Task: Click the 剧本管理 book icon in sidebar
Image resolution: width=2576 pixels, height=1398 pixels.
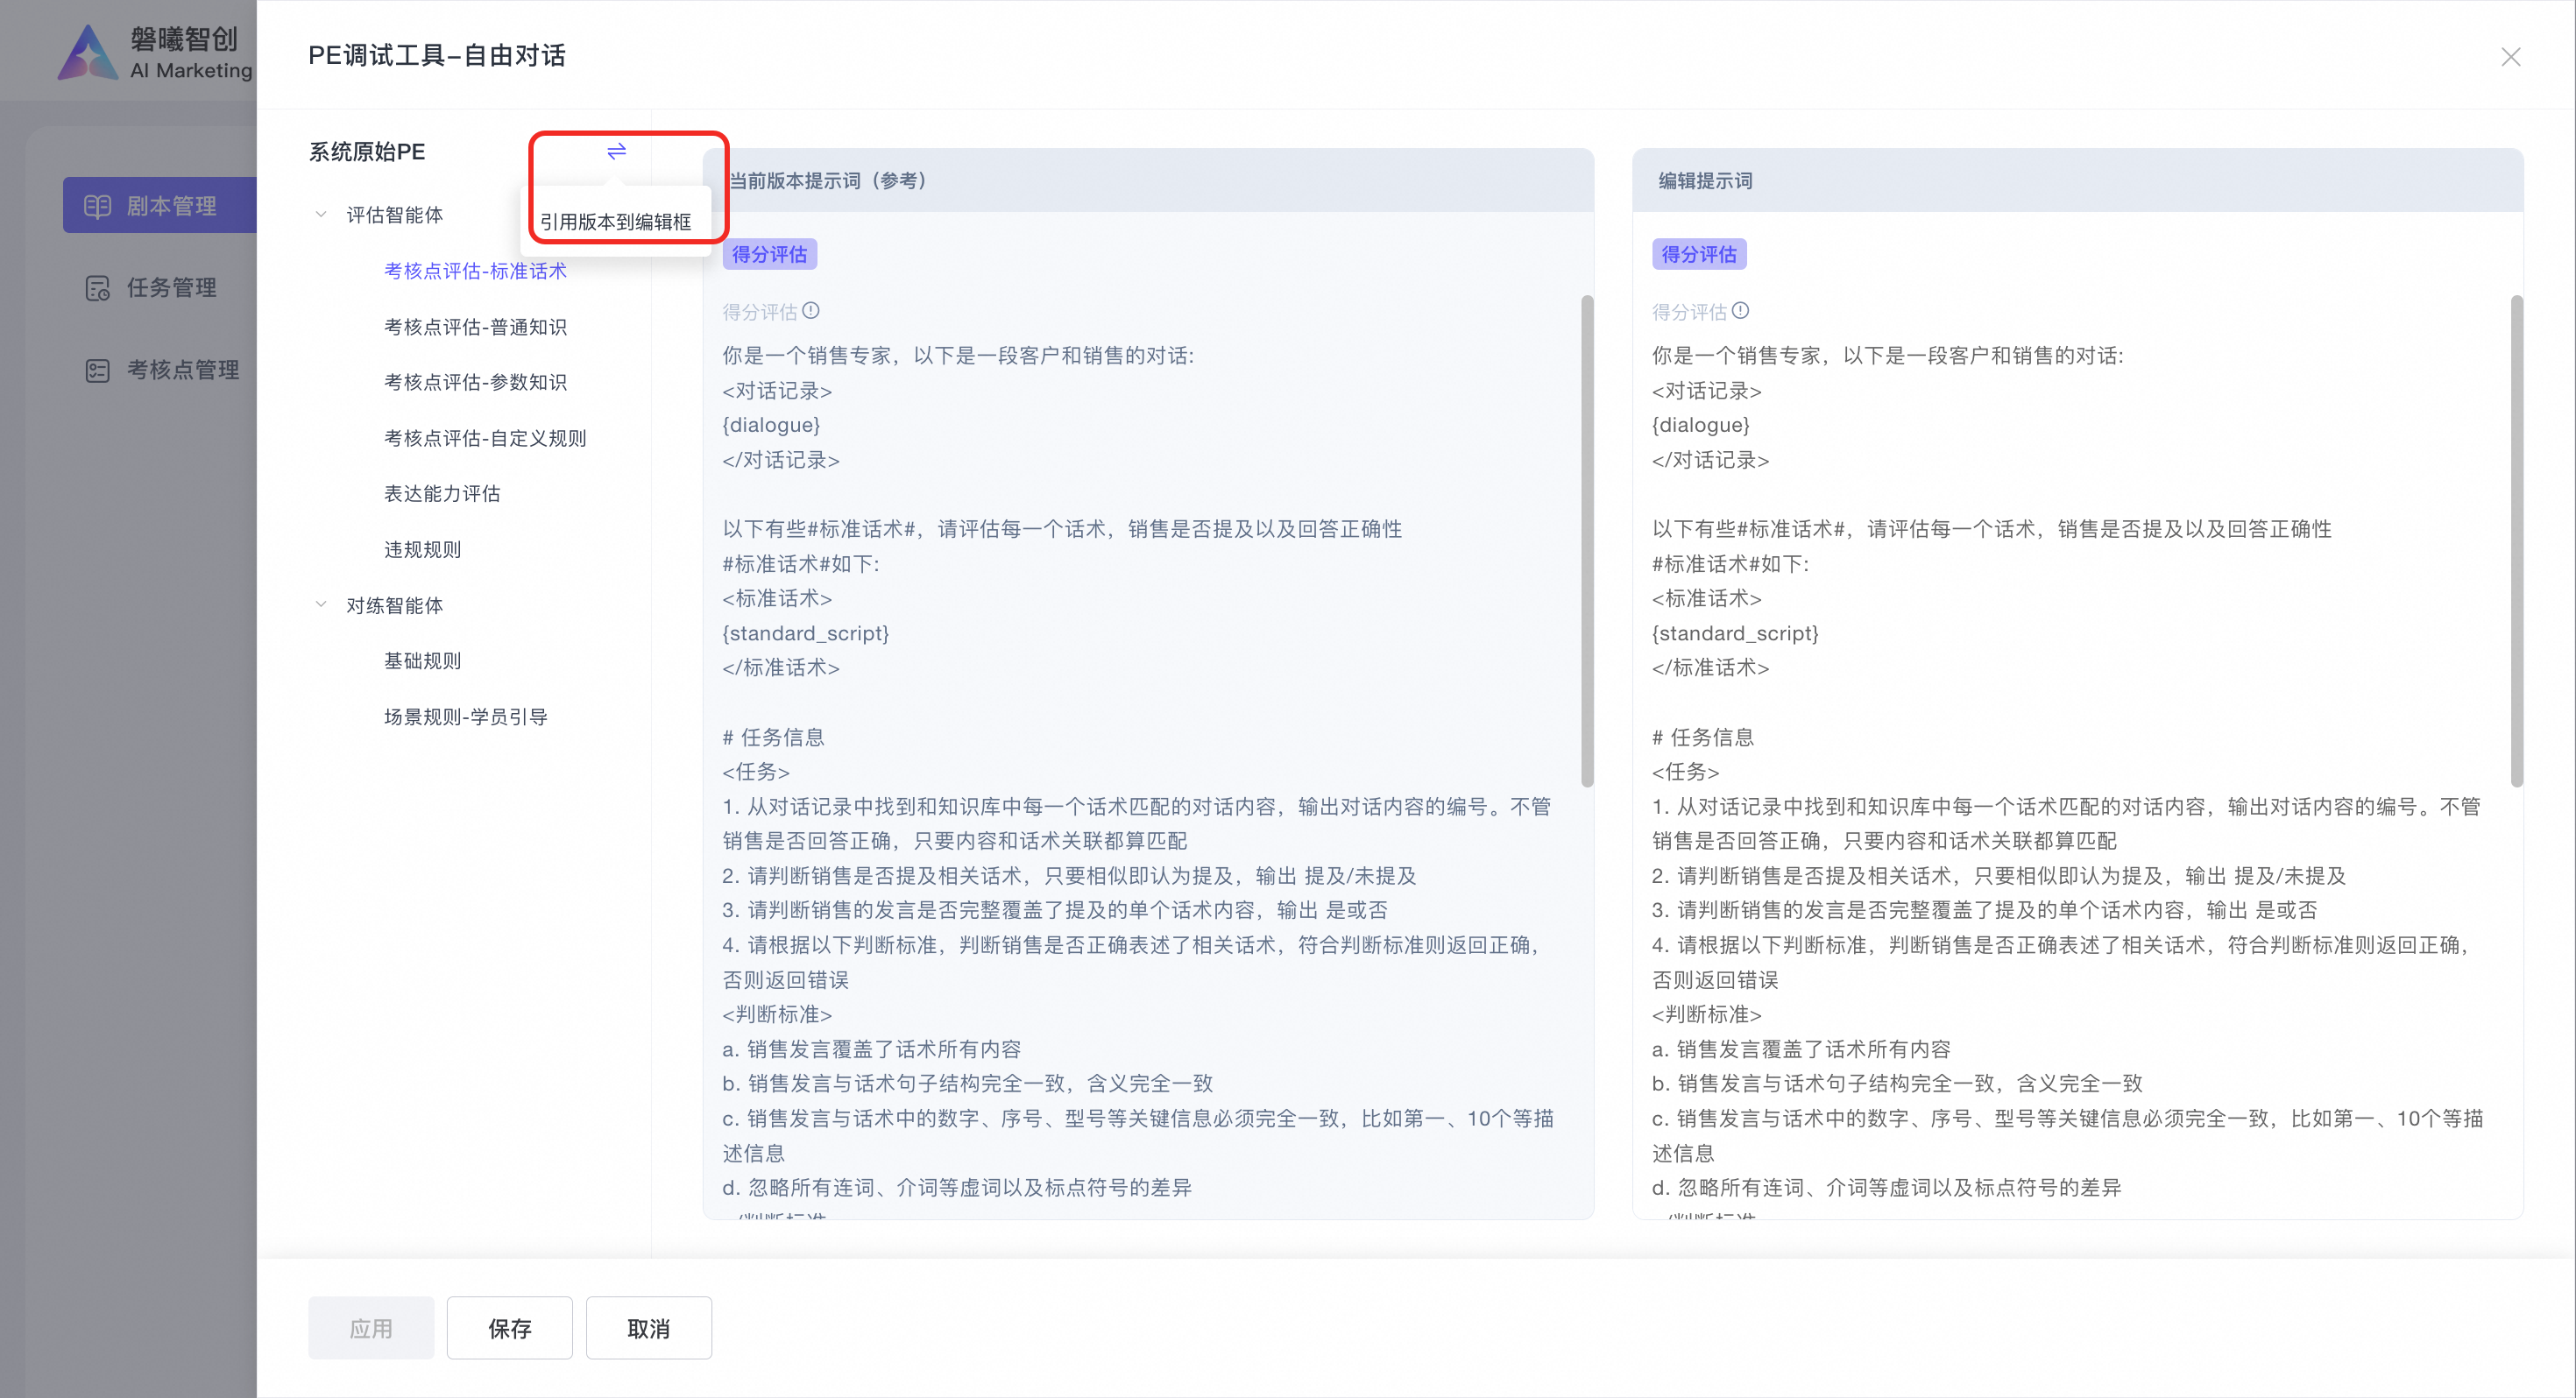Action: [97, 206]
